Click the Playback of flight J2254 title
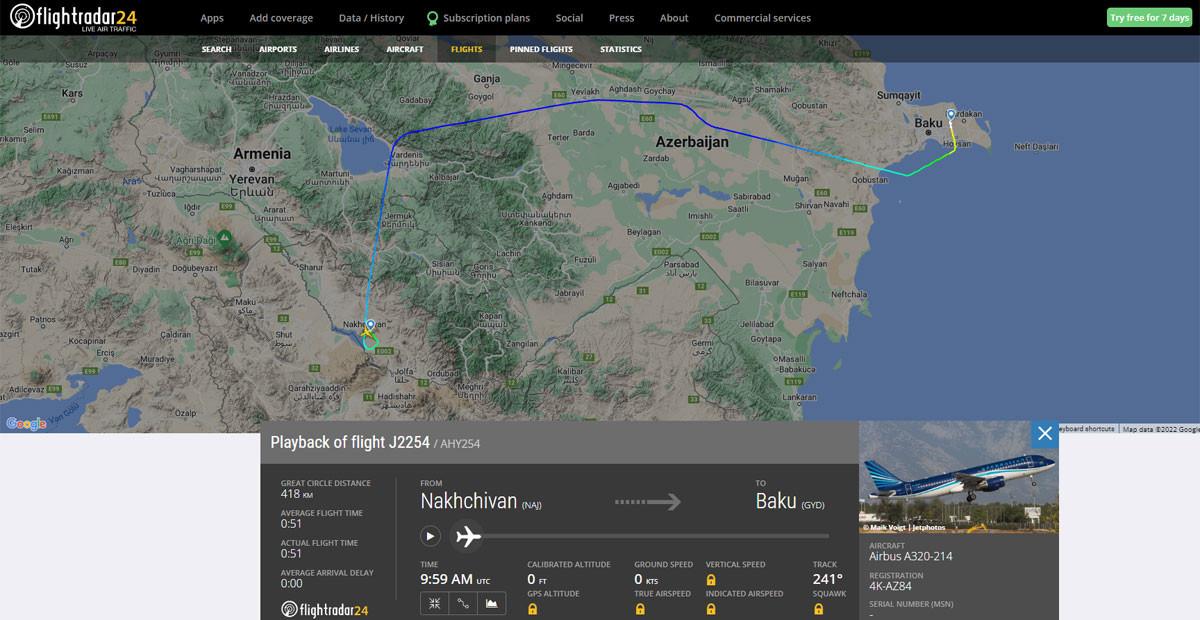The image size is (1200, 620). click(350, 442)
